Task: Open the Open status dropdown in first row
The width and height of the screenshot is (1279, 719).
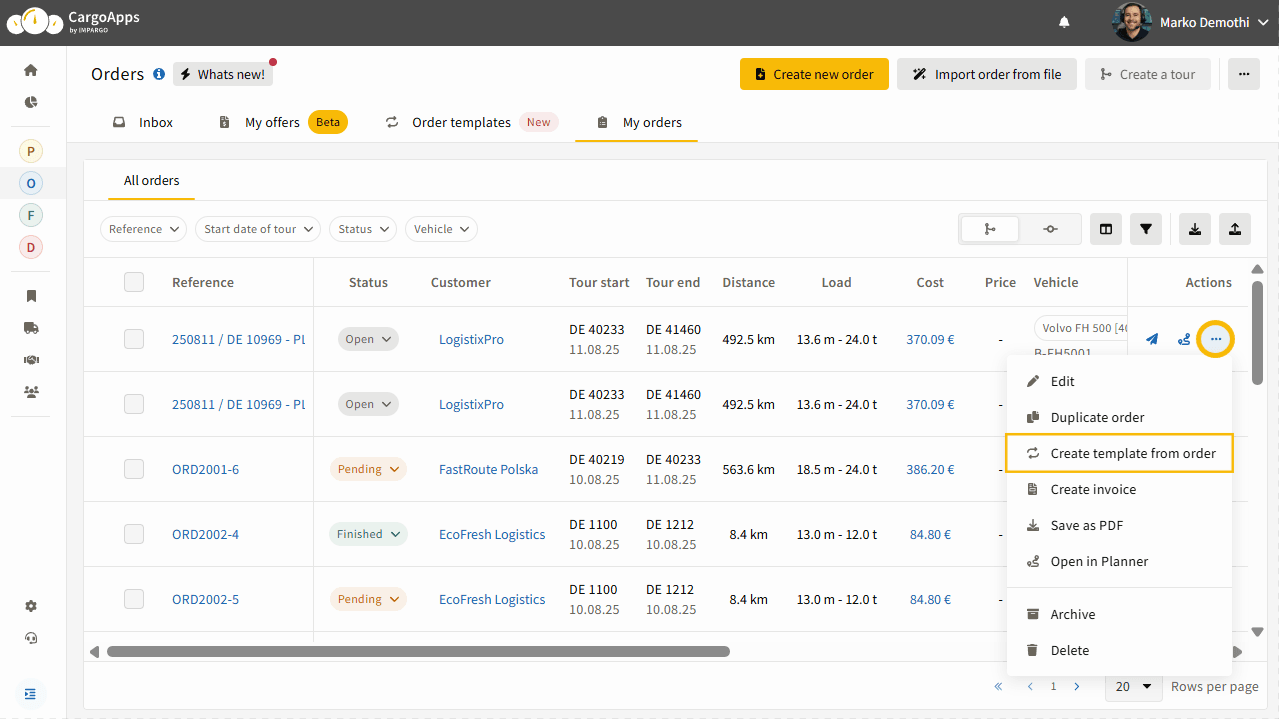Action: [368, 339]
